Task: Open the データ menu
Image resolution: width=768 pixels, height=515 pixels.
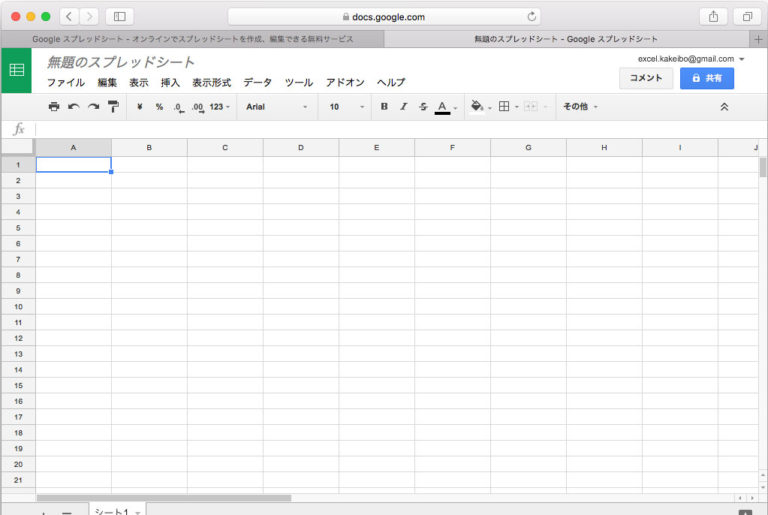Action: (x=257, y=83)
